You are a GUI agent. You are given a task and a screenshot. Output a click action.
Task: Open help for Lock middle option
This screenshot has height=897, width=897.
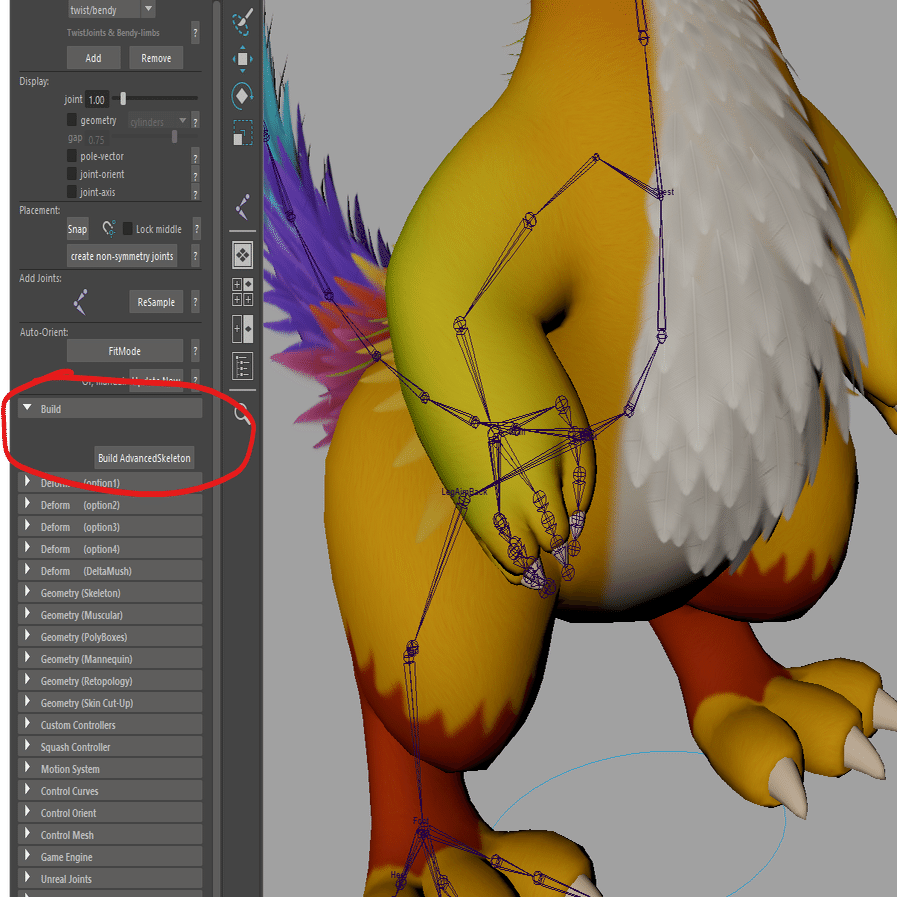[197, 229]
